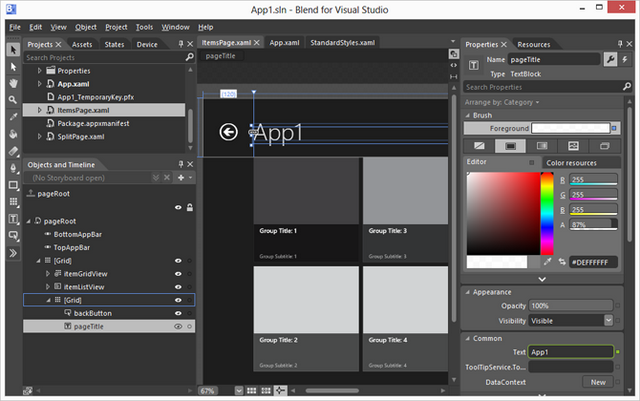Toggle the lock-all icon in Objects panel
Image resolution: width=640 pixels, height=401 pixels.
pos(190,207)
